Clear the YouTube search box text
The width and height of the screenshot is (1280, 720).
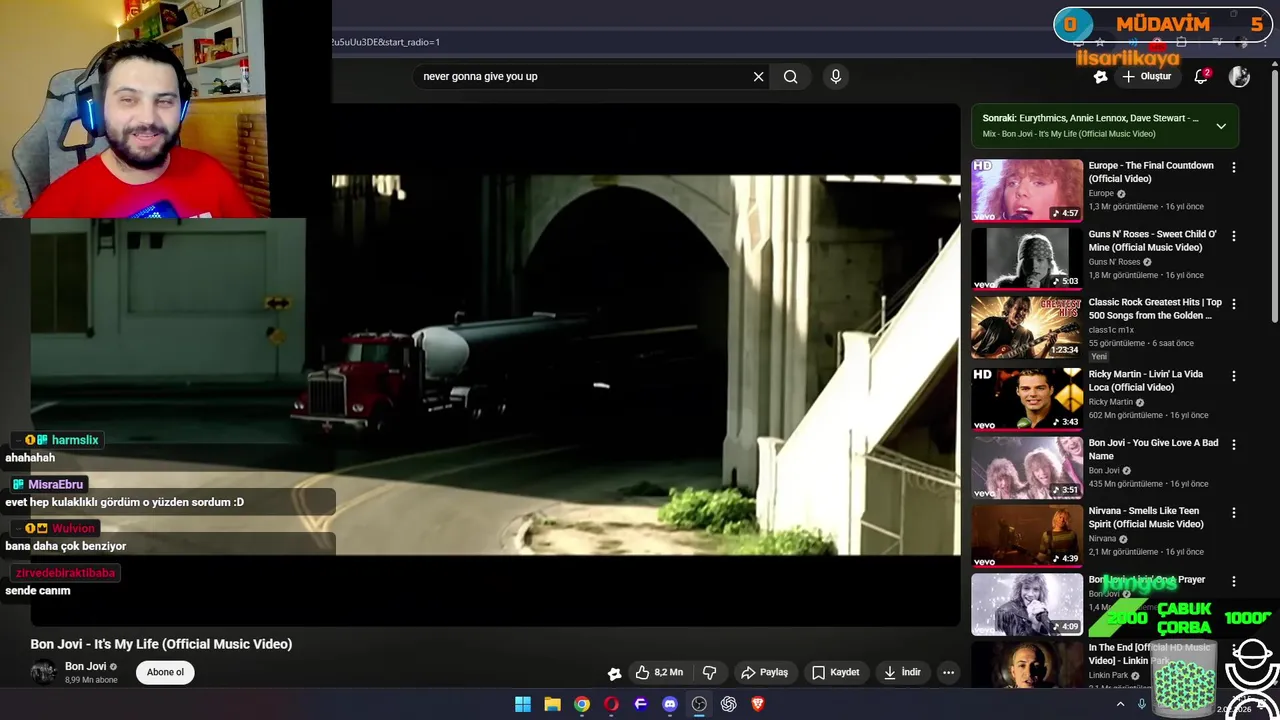758,76
